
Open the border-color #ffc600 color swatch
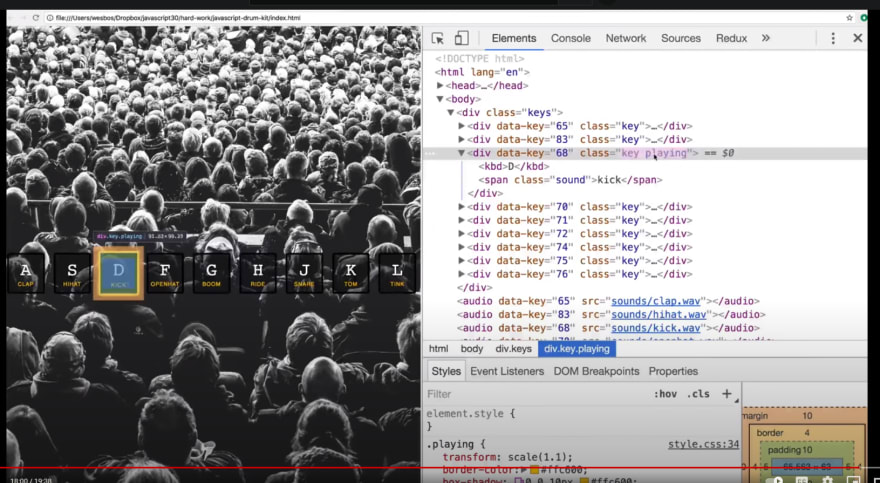(534, 470)
